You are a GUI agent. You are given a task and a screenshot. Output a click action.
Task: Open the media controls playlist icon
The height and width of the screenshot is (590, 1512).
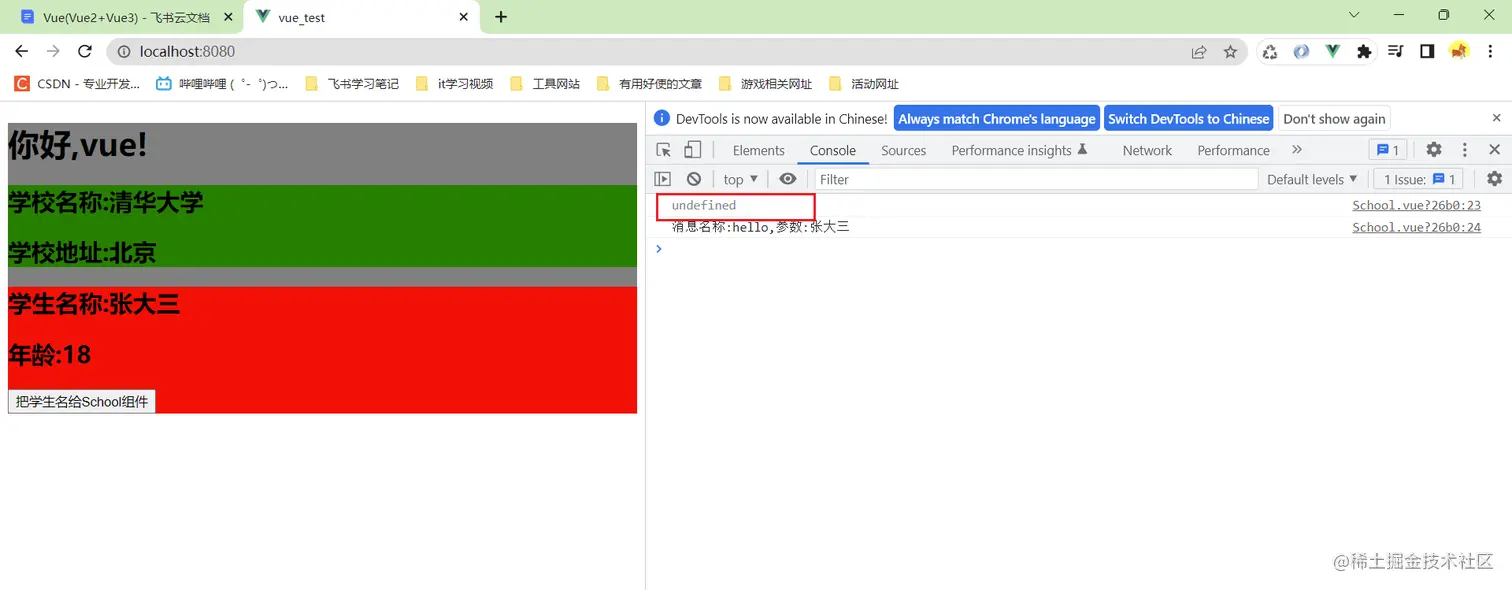pos(1396,52)
